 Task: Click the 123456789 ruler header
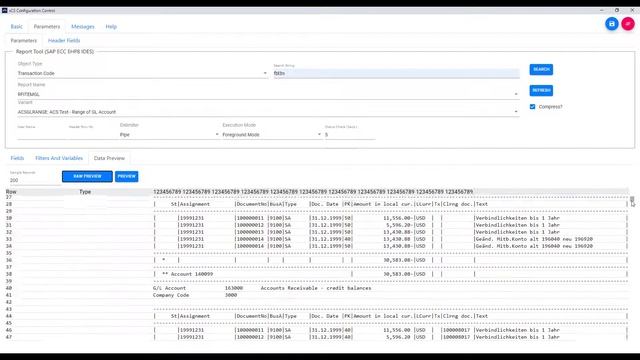coord(313,192)
